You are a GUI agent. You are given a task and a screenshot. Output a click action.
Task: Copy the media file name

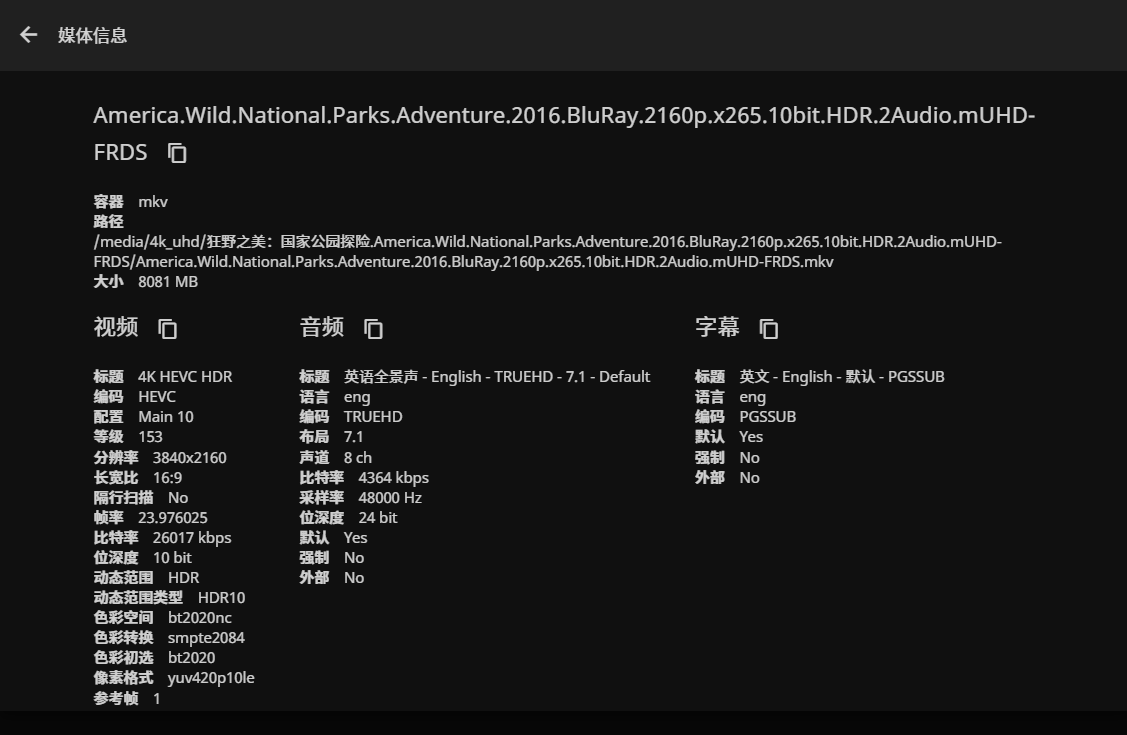tap(177, 153)
